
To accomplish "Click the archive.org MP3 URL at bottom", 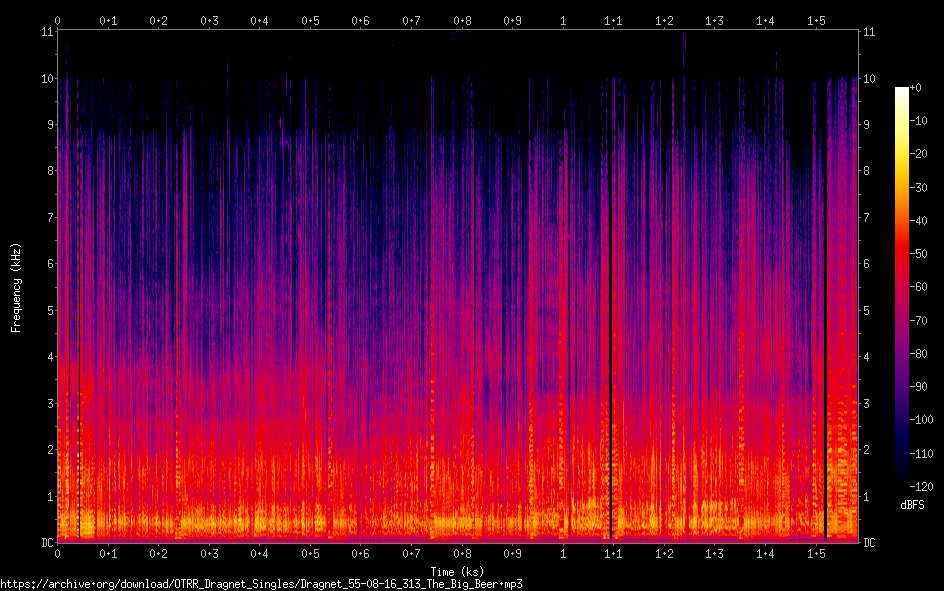I will click(262, 583).
